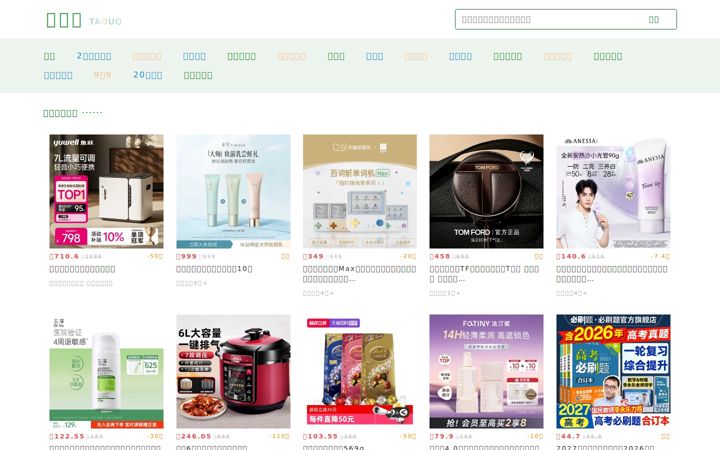
Task: Open the product title containing 'Max'
Action: click(x=360, y=274)
